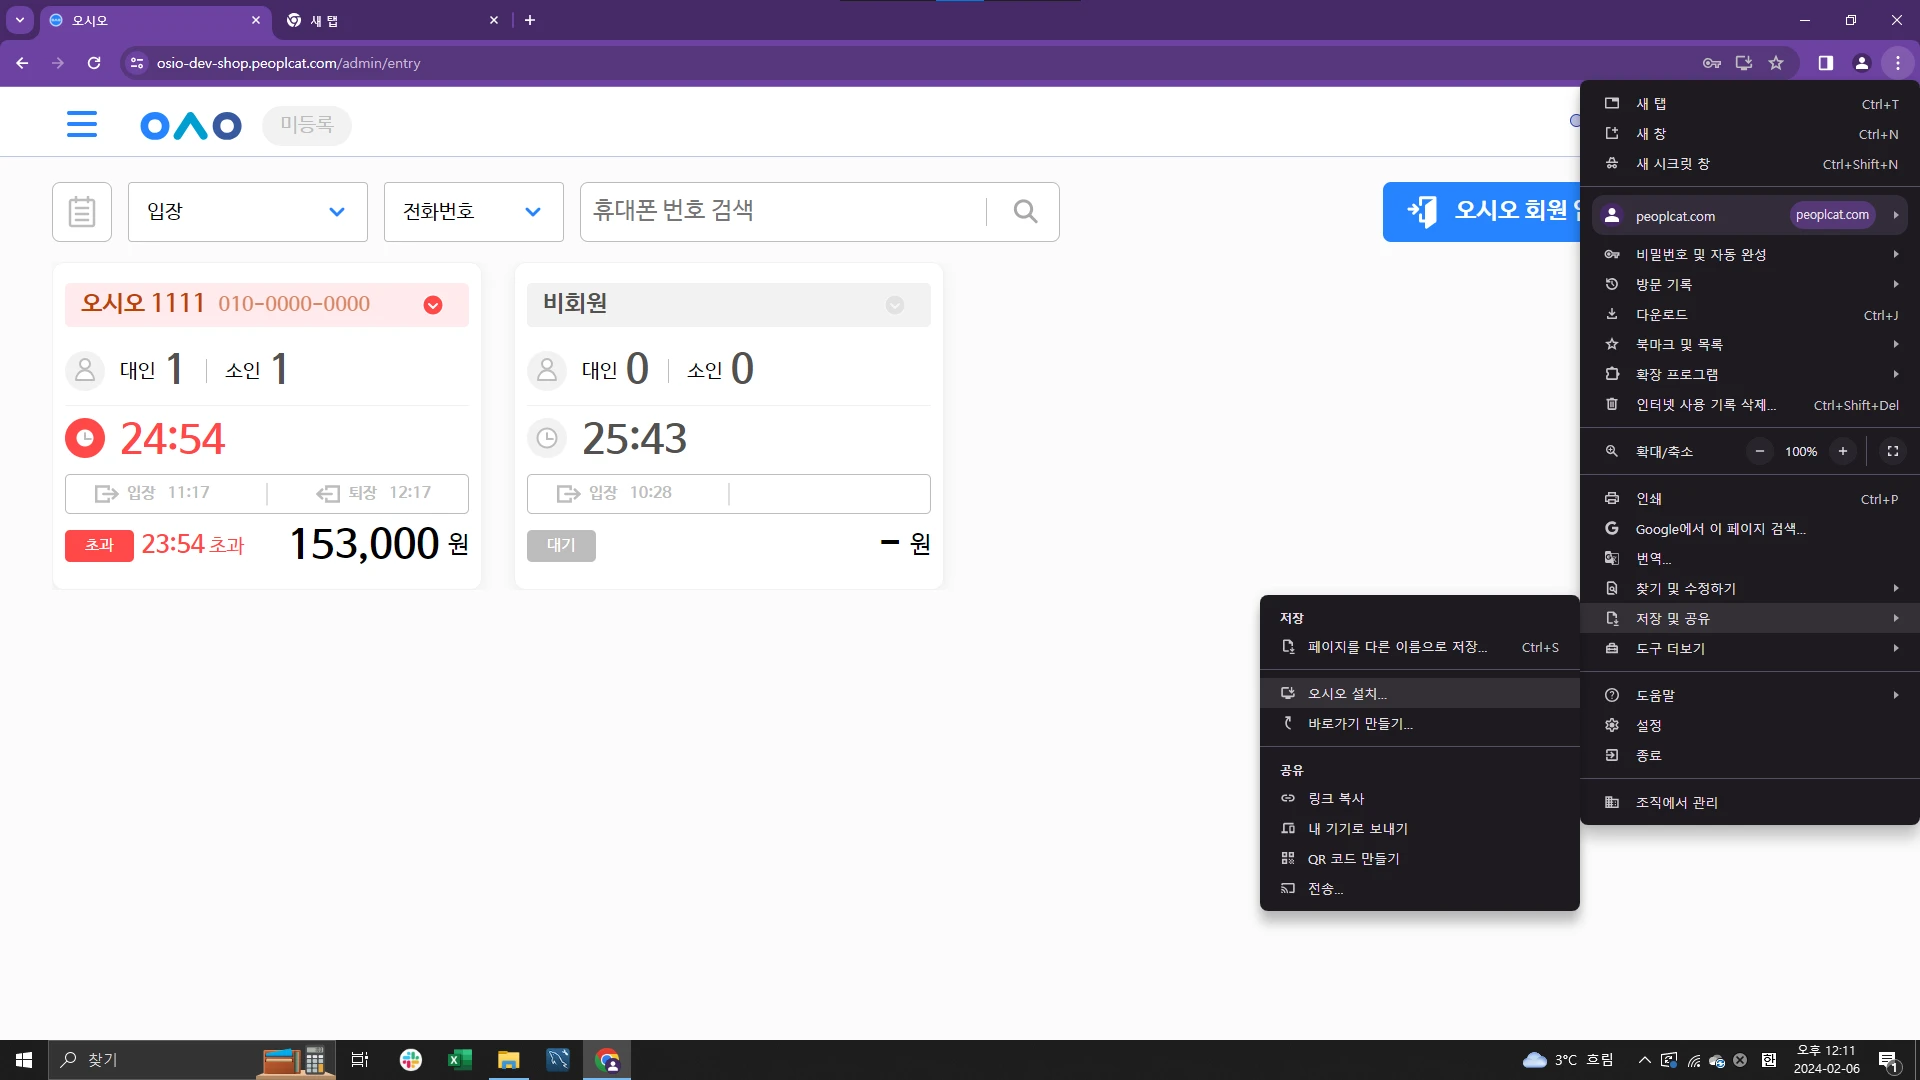1920x1080 pixels.
Task: Click the 오시오 회원 blue button
Action: click(x=1481, y=211)
